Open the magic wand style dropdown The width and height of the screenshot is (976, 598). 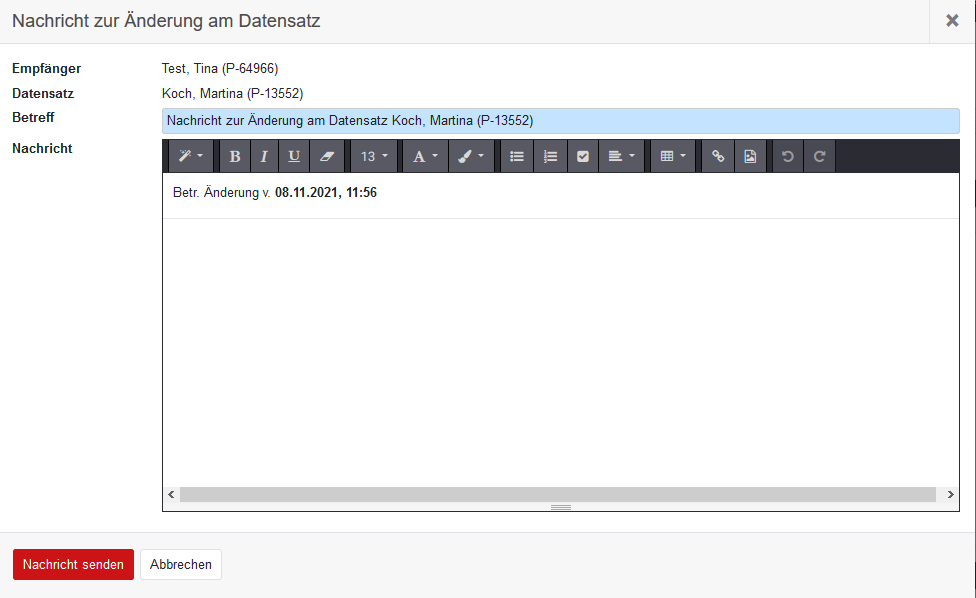tap(191, 157)
